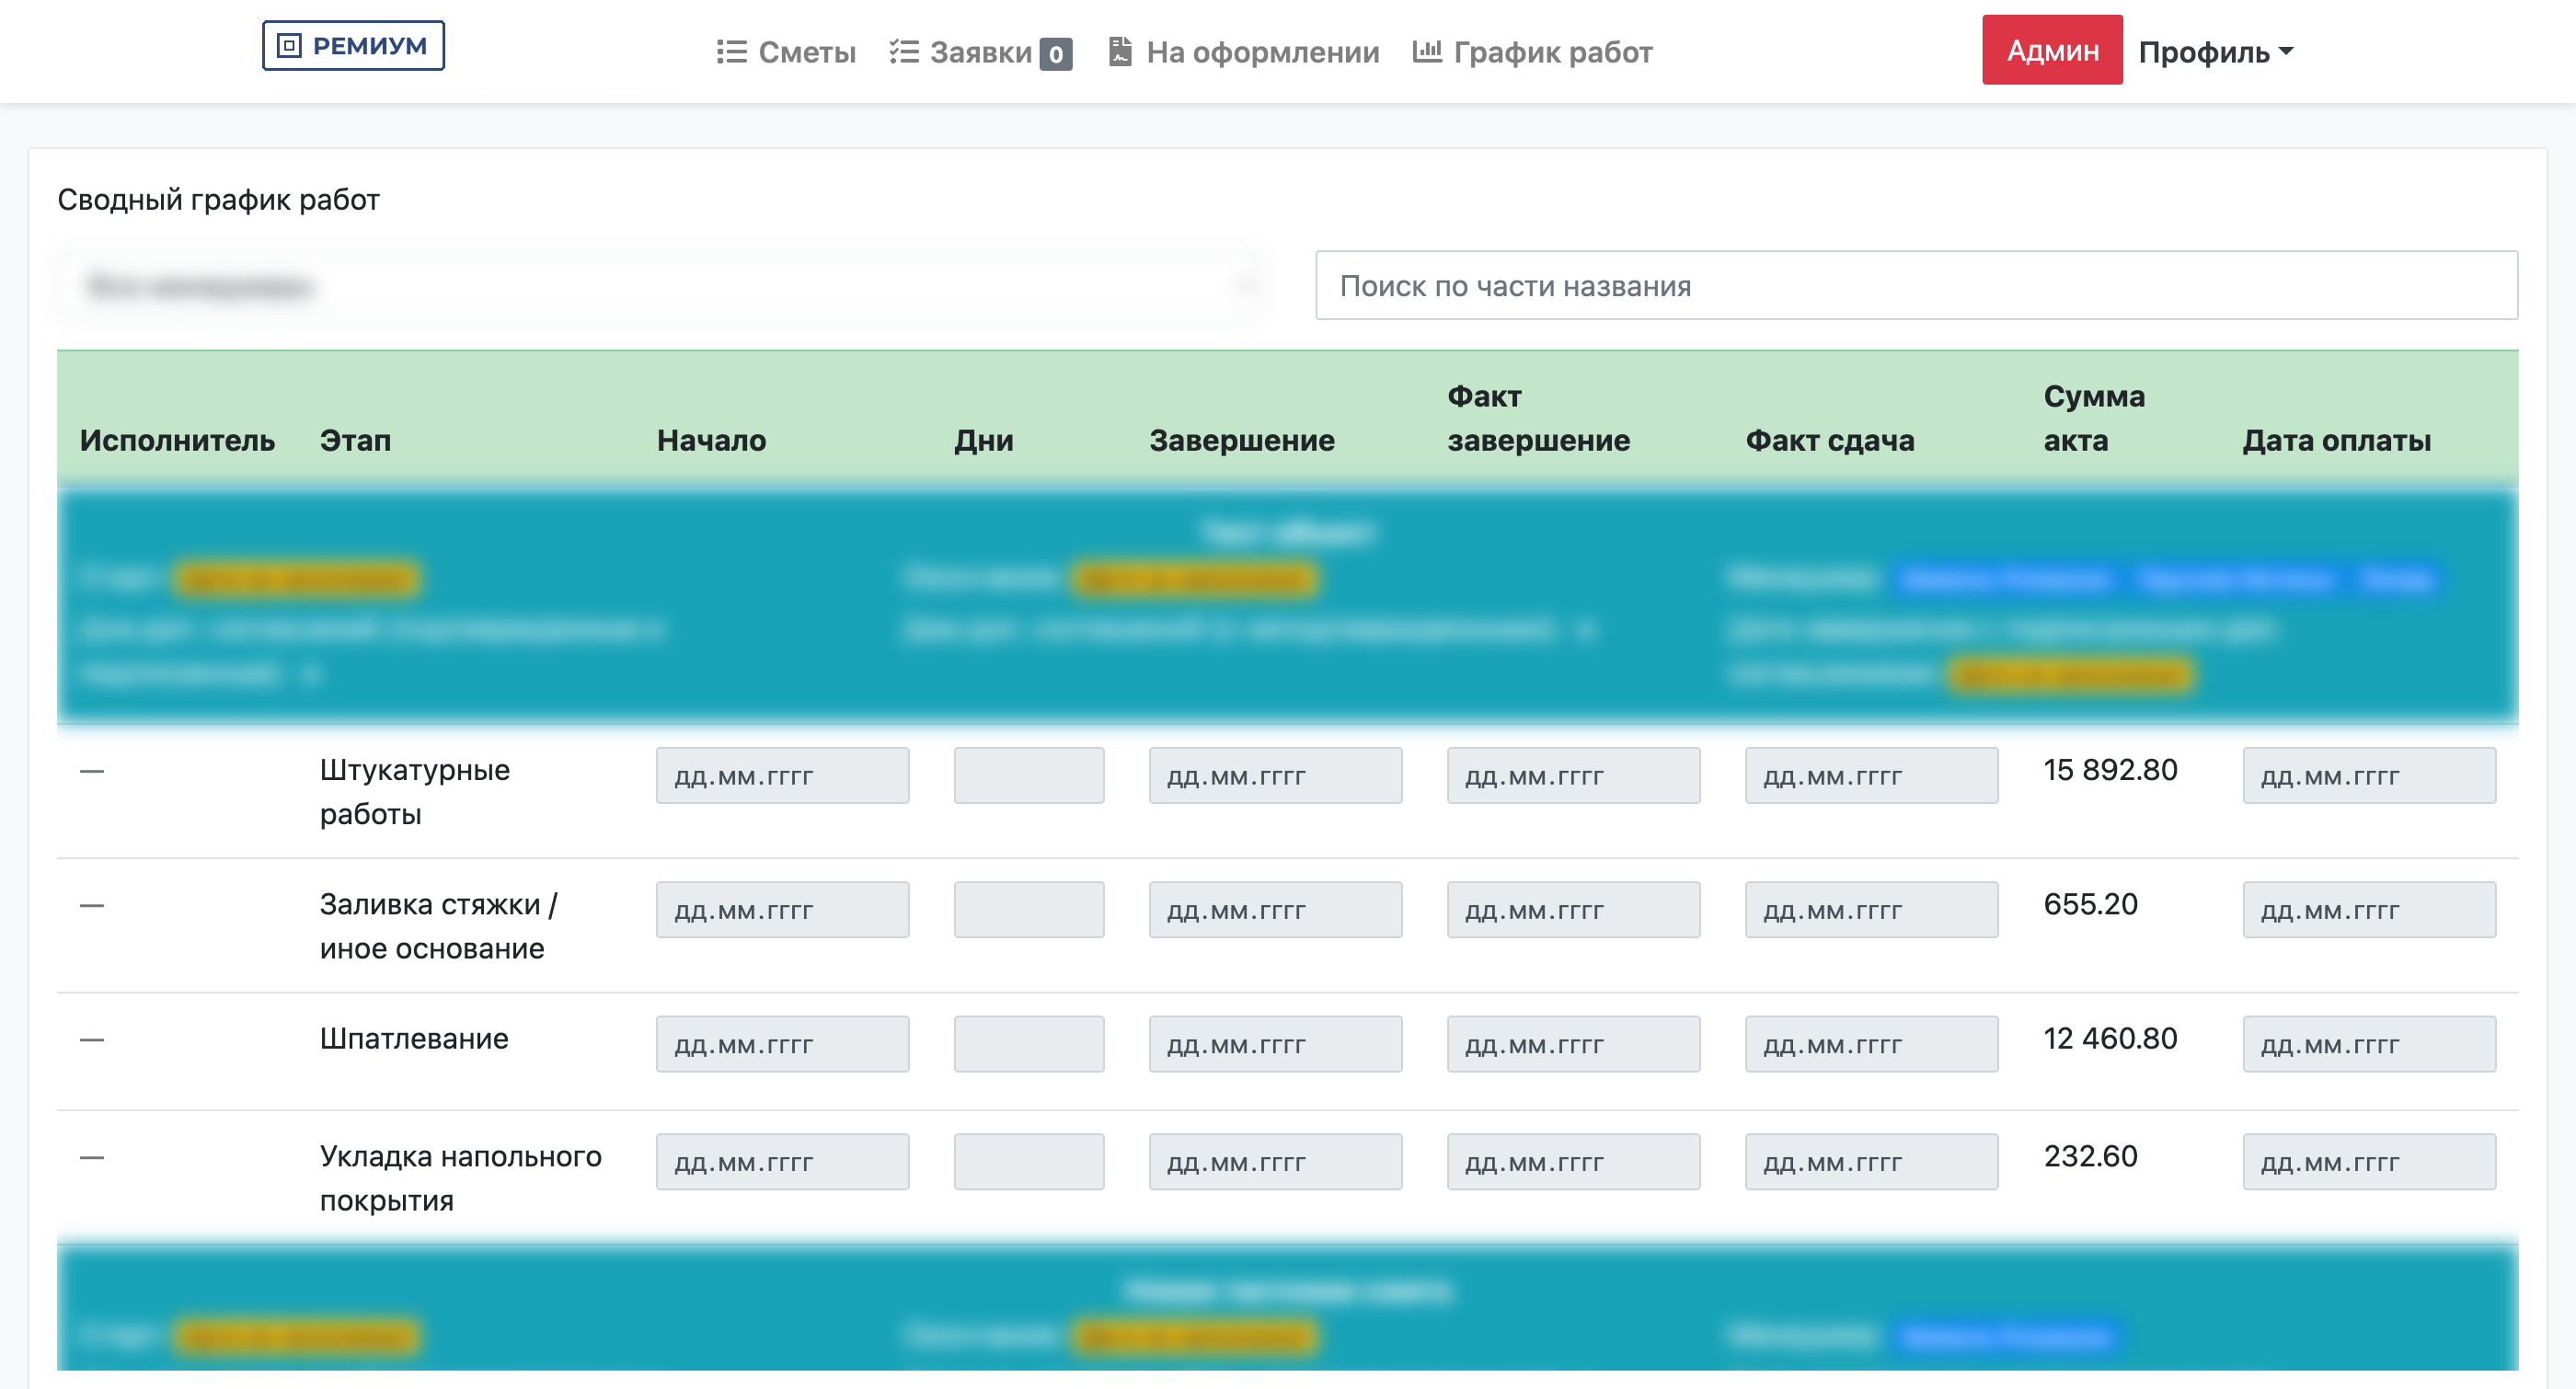
Task: Click the Штукатурные работы stage name
Action: pos(415,792)
